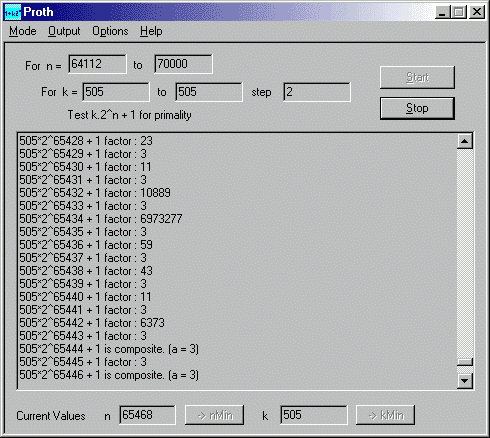Select line '505*2^65442 + 1 factor : 6373'
The image size is (490, 438).
92,323
